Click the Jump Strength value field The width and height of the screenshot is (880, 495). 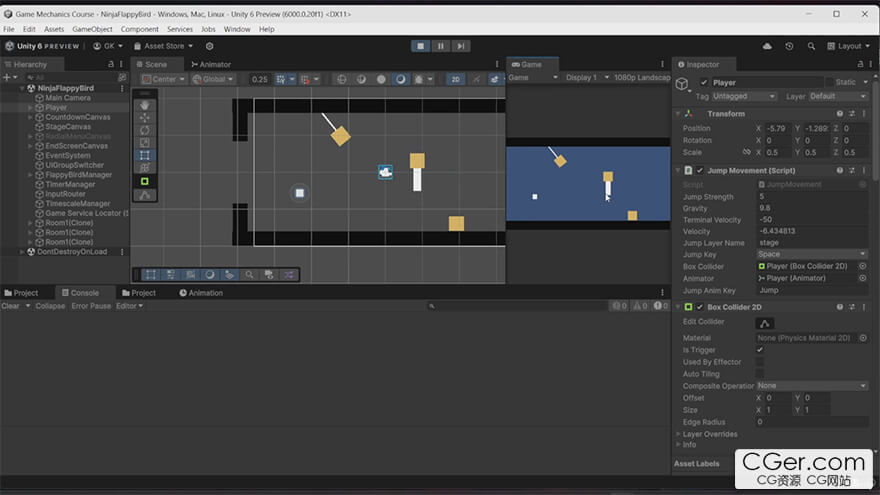point(812,196)
